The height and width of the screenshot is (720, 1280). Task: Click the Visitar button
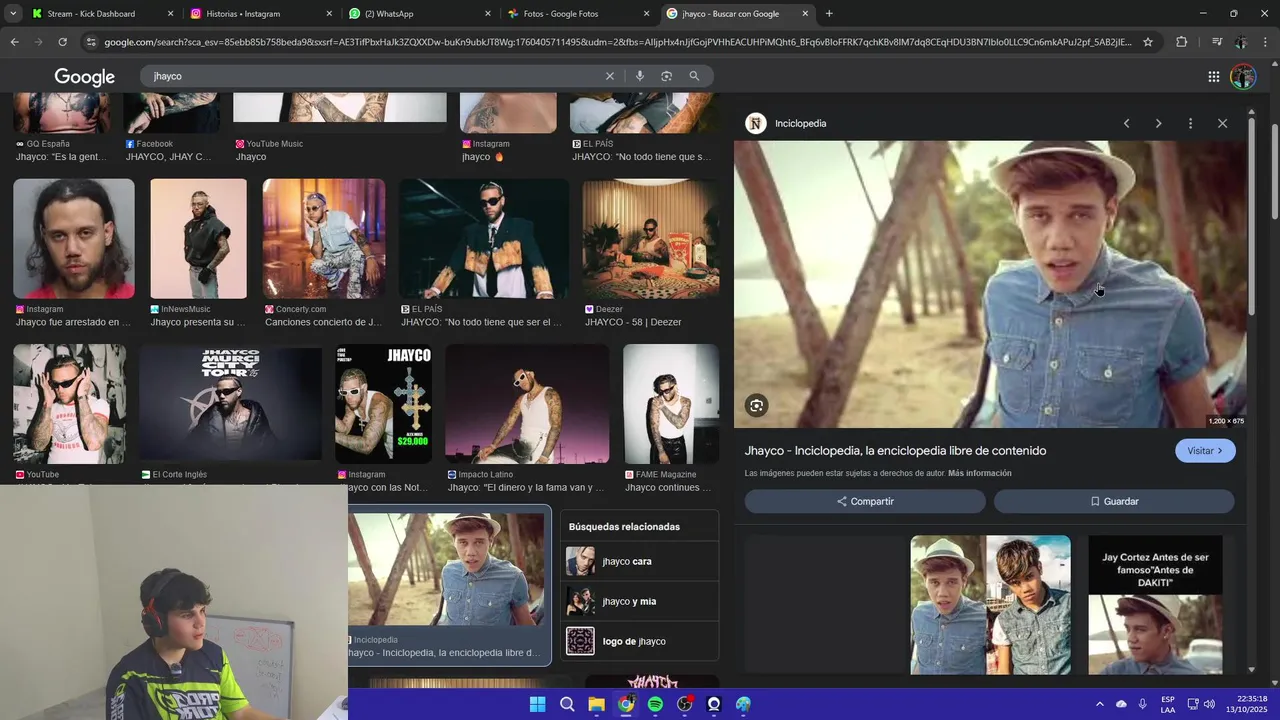pos(1205,451)
